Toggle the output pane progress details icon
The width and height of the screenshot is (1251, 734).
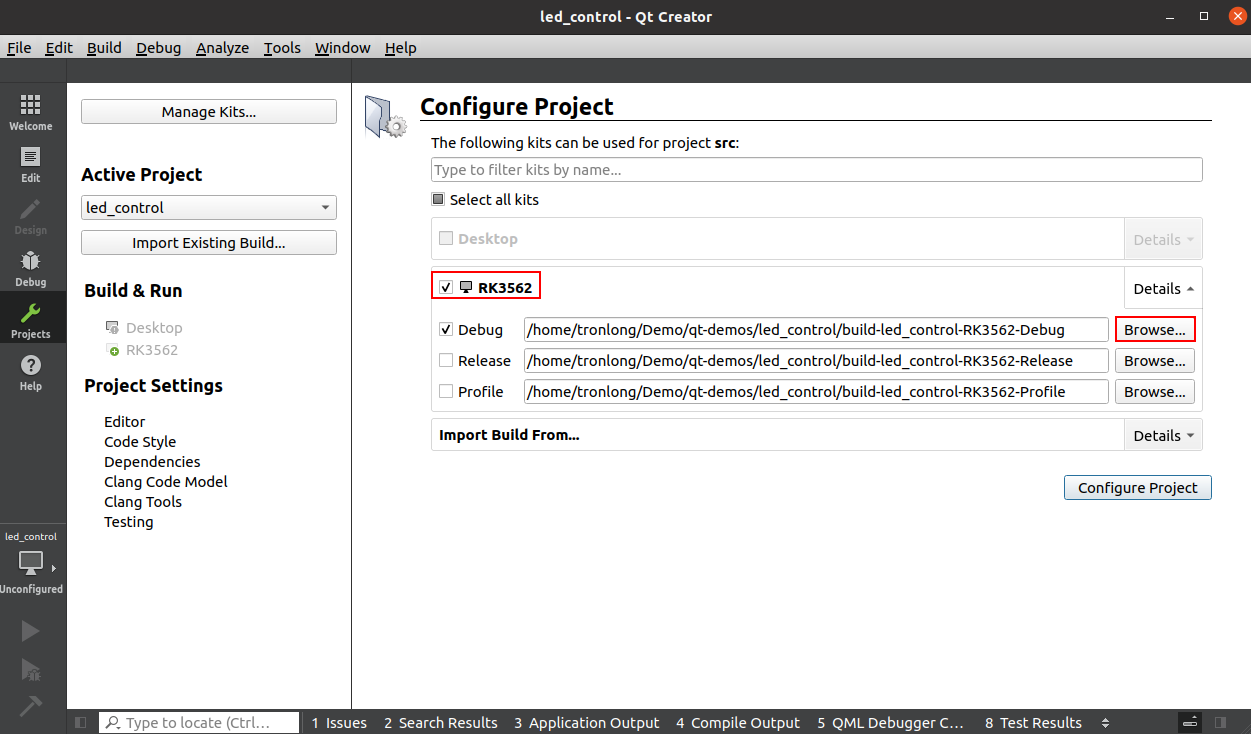pos(1190,722)
